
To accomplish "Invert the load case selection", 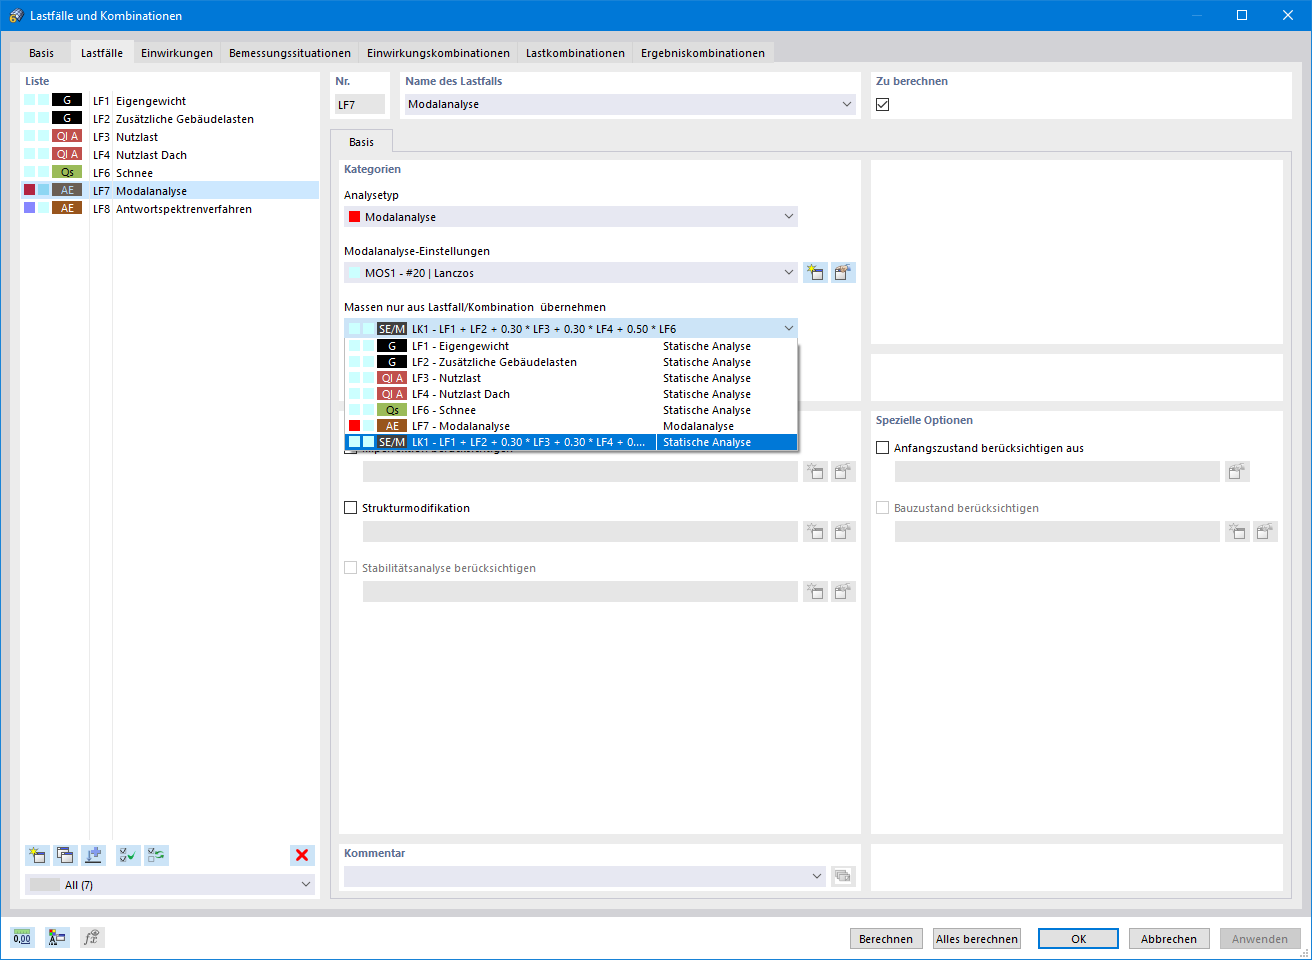I will point(157,855).
